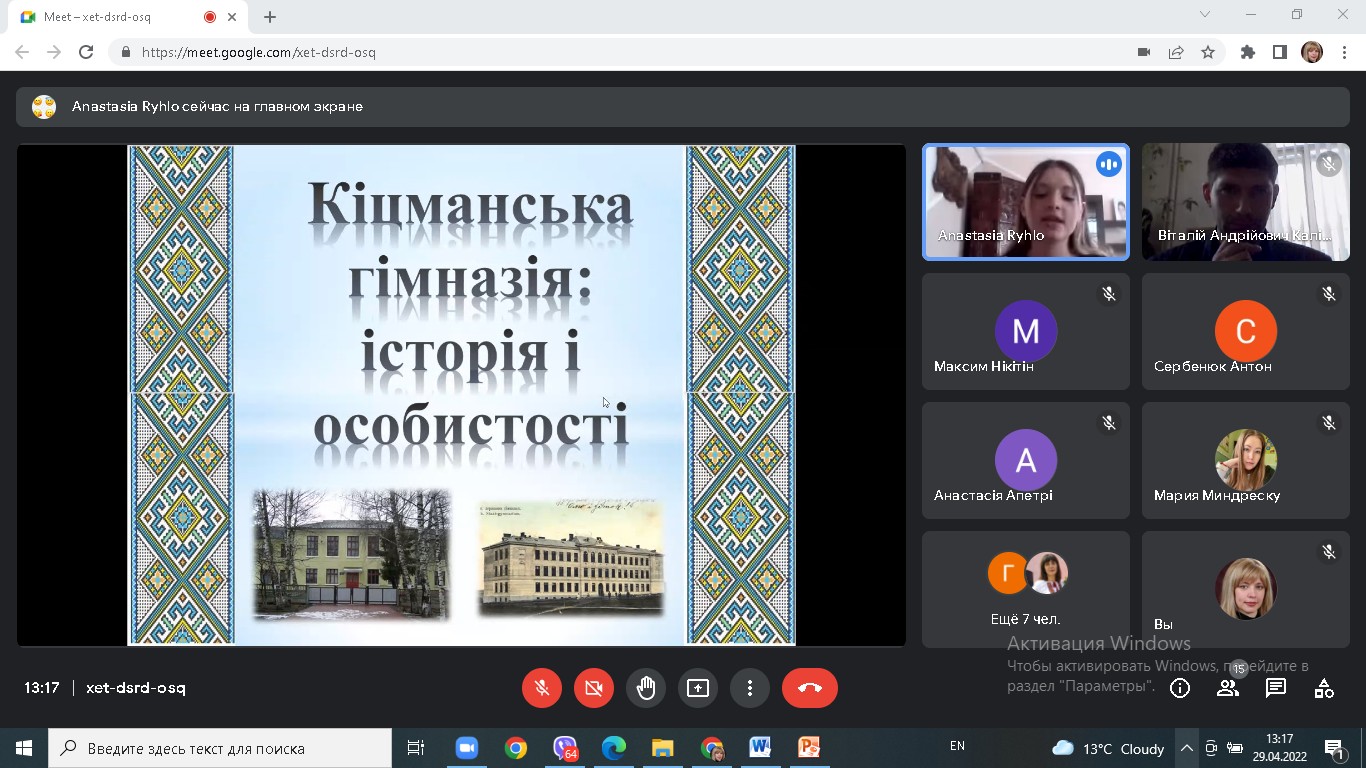Open PowerPoint from the taskbar

(809, 748)
